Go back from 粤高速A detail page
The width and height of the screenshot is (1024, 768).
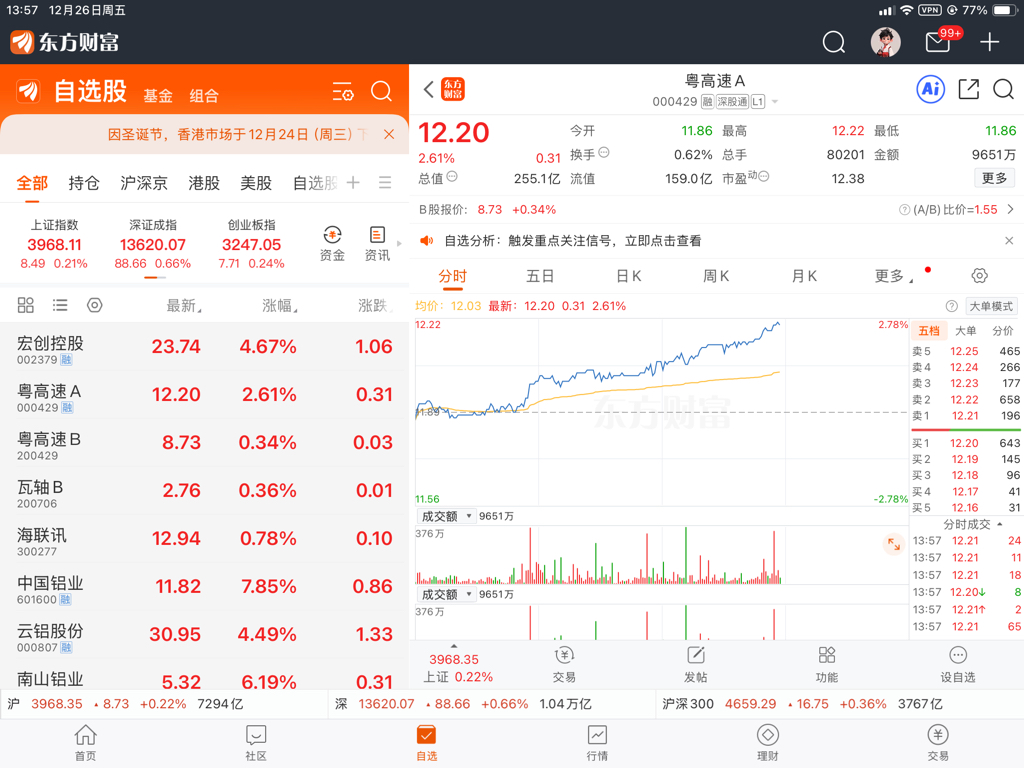pos(428,89)
